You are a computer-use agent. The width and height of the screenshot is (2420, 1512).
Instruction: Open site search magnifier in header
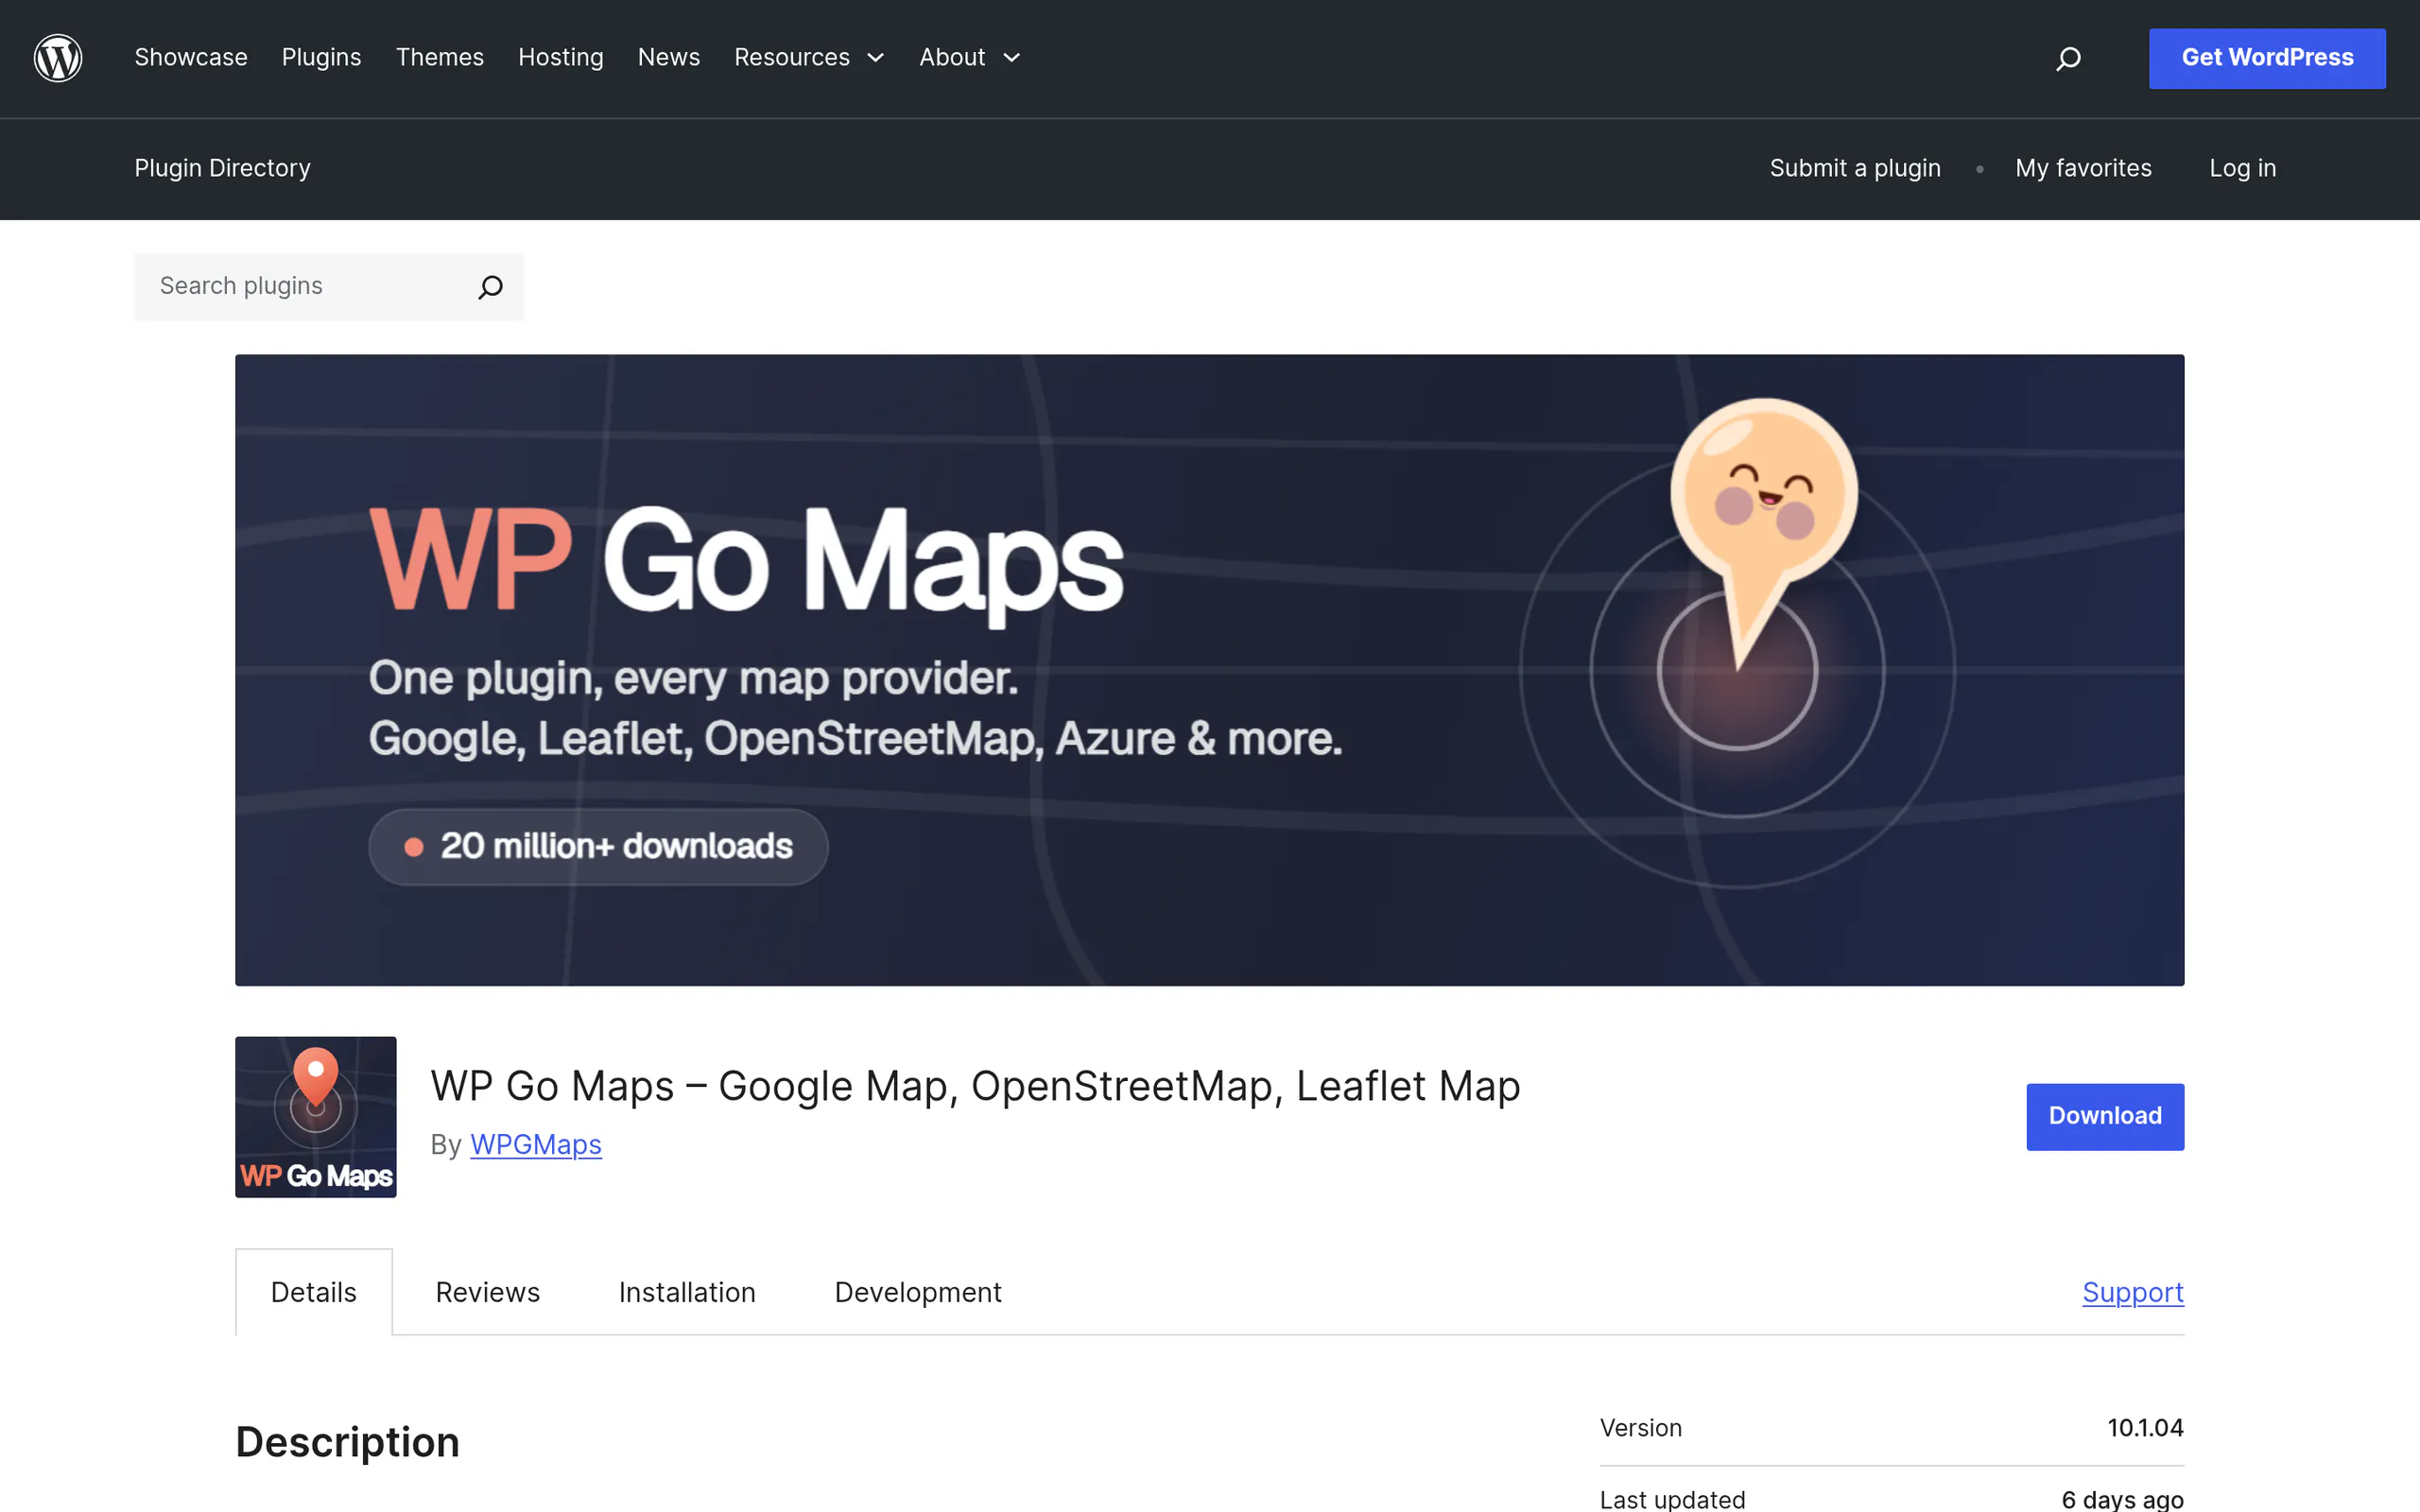(x=2068, y=59)
